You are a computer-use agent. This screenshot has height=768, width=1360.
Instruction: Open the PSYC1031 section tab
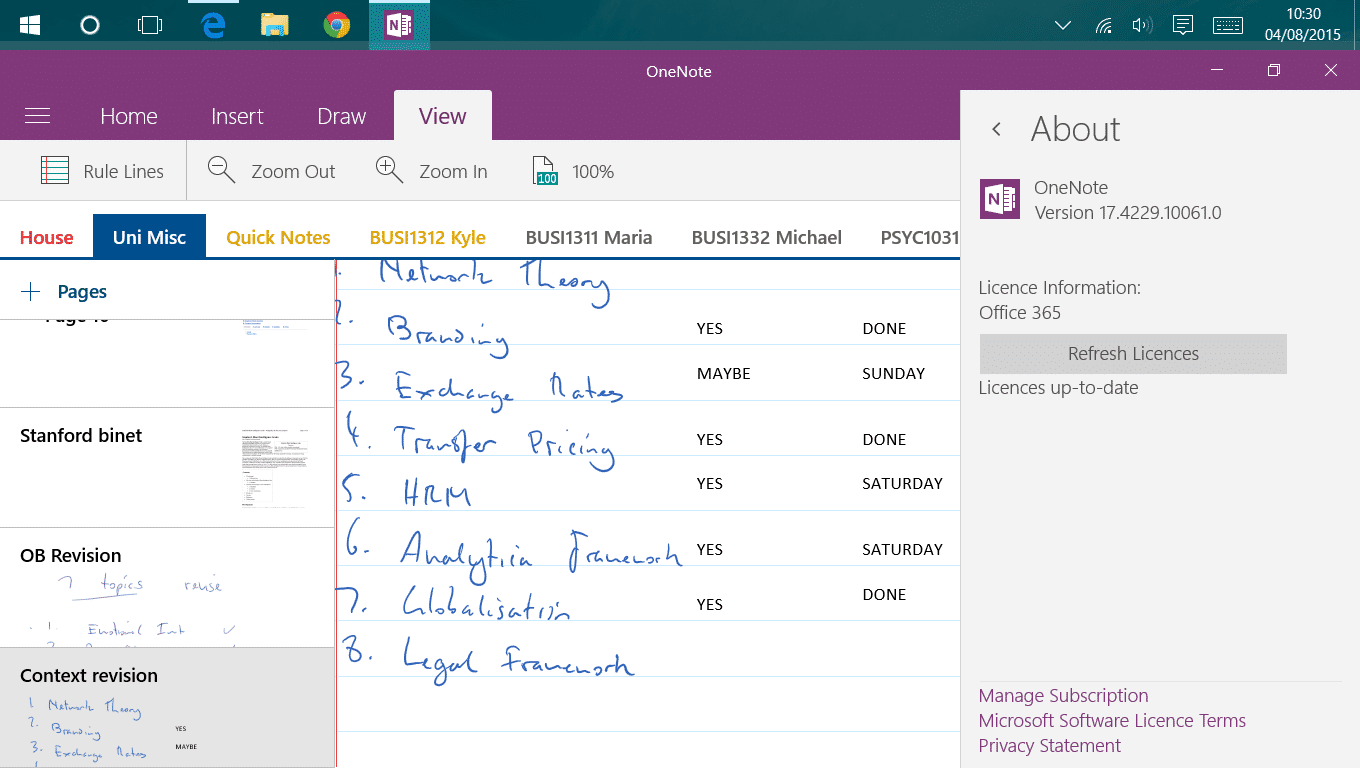tap(919, 237)
